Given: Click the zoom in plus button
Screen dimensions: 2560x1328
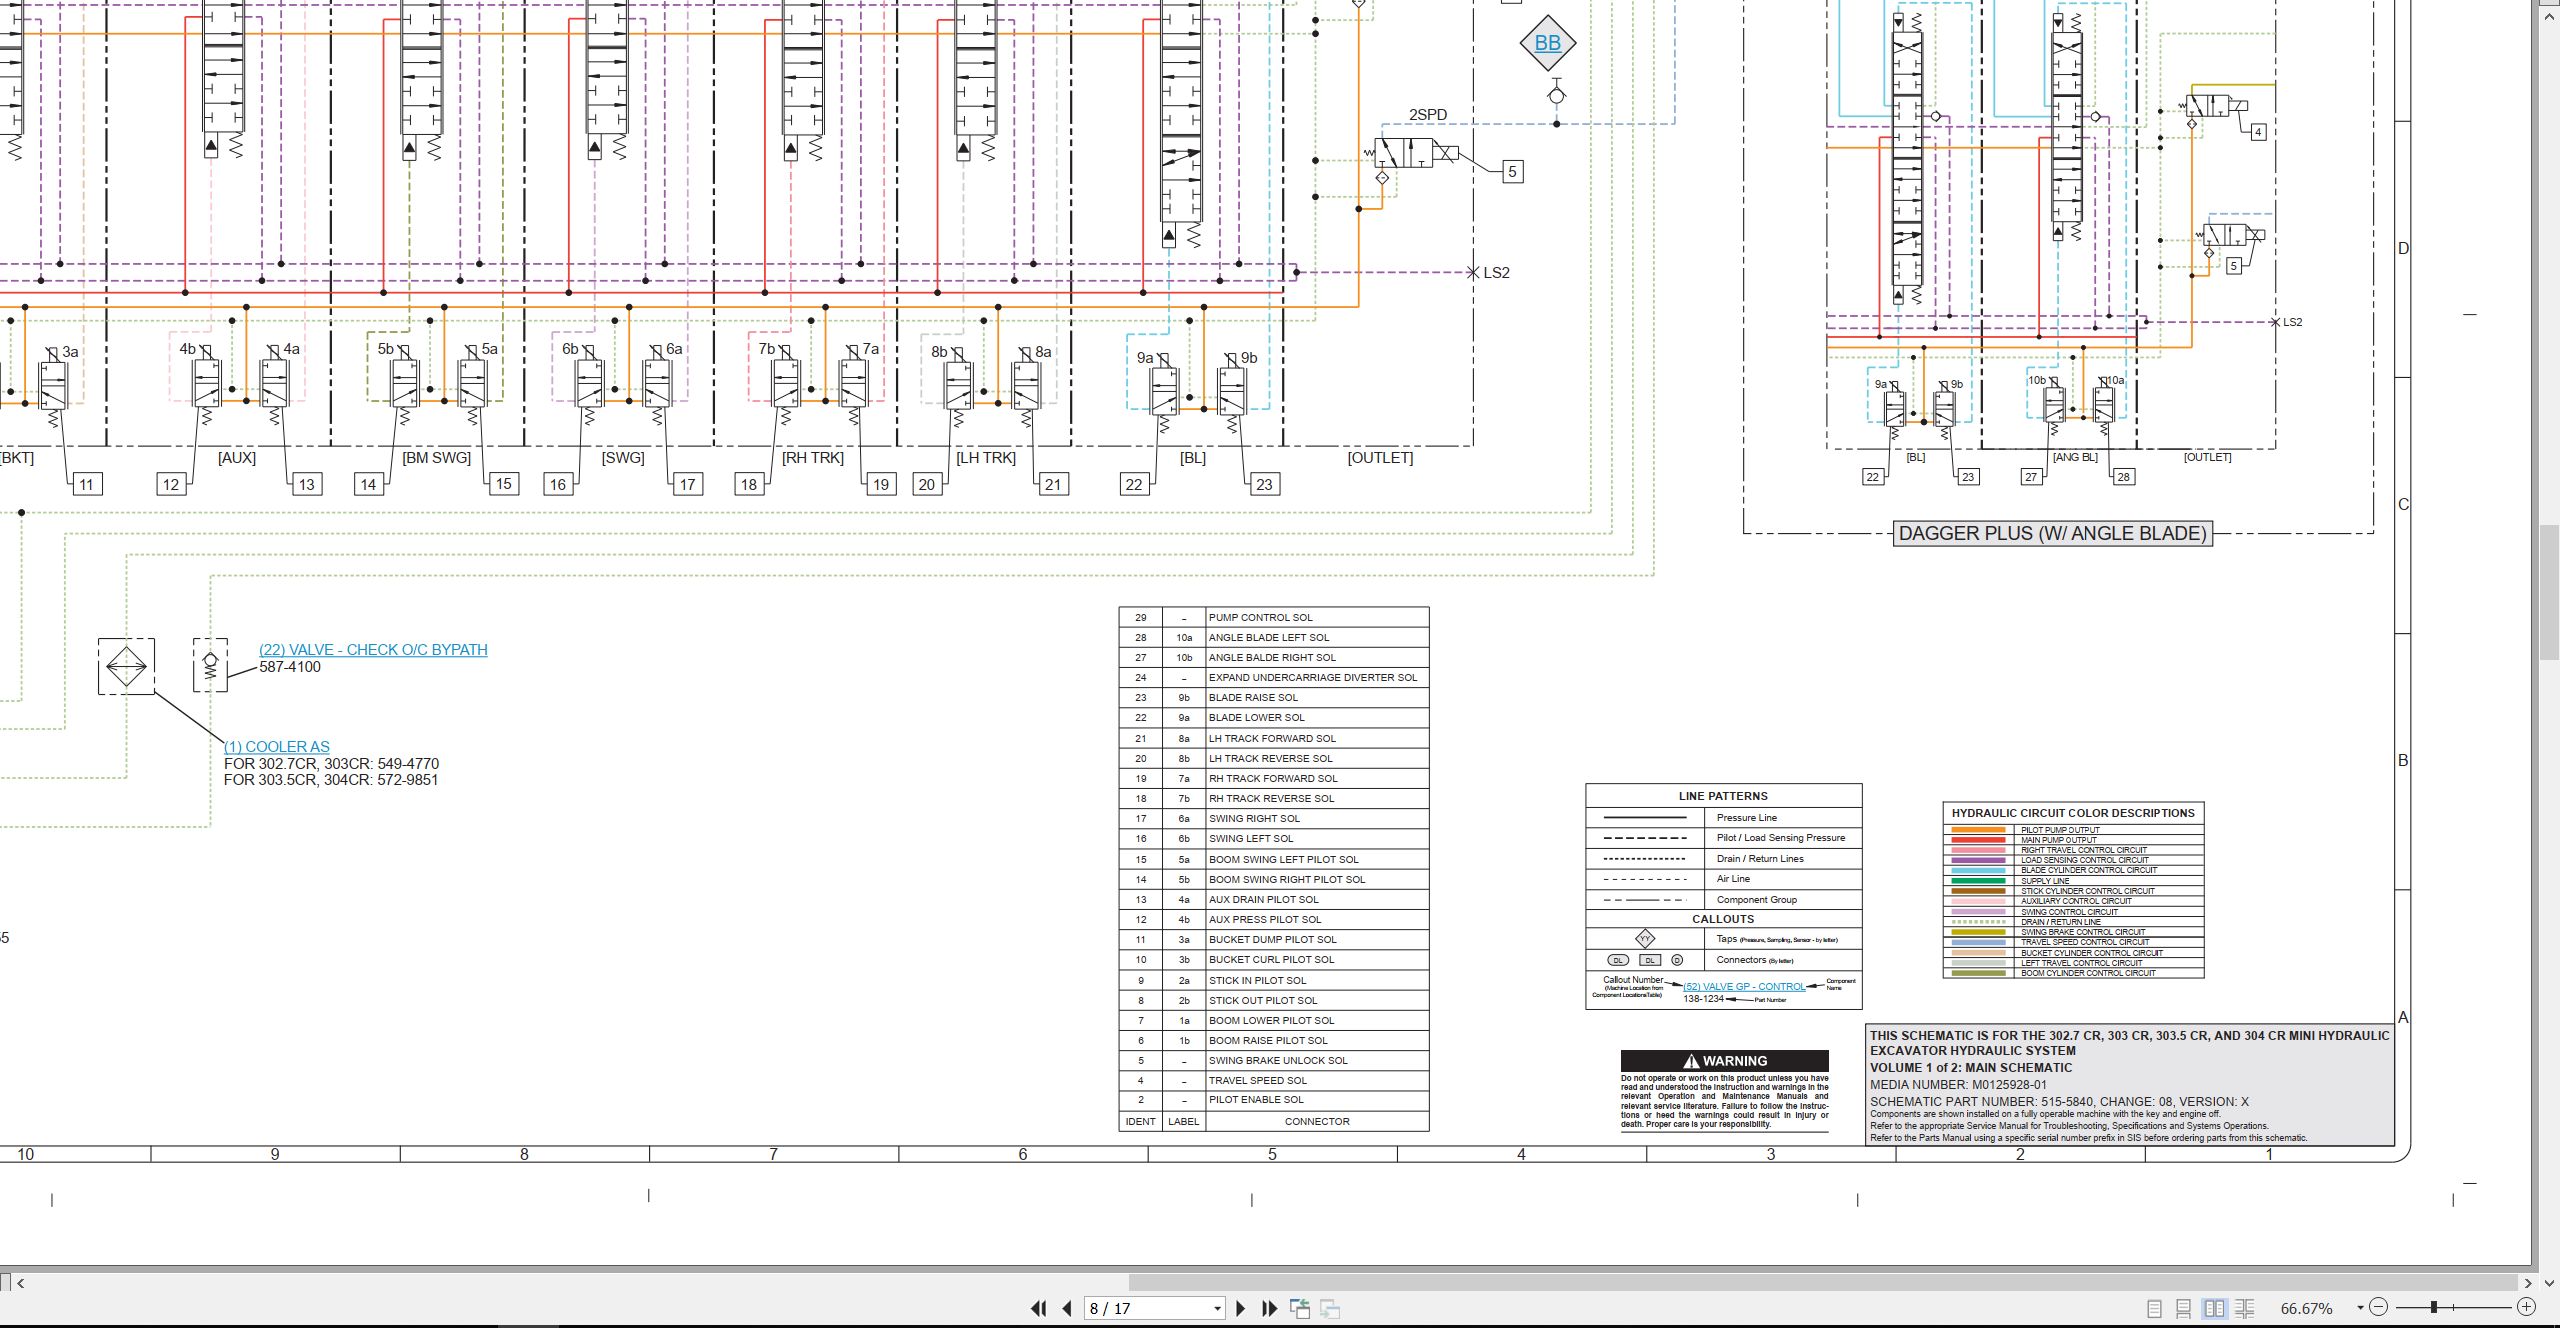Looking at the screenshot, I should click(x=2526, y=1307).
